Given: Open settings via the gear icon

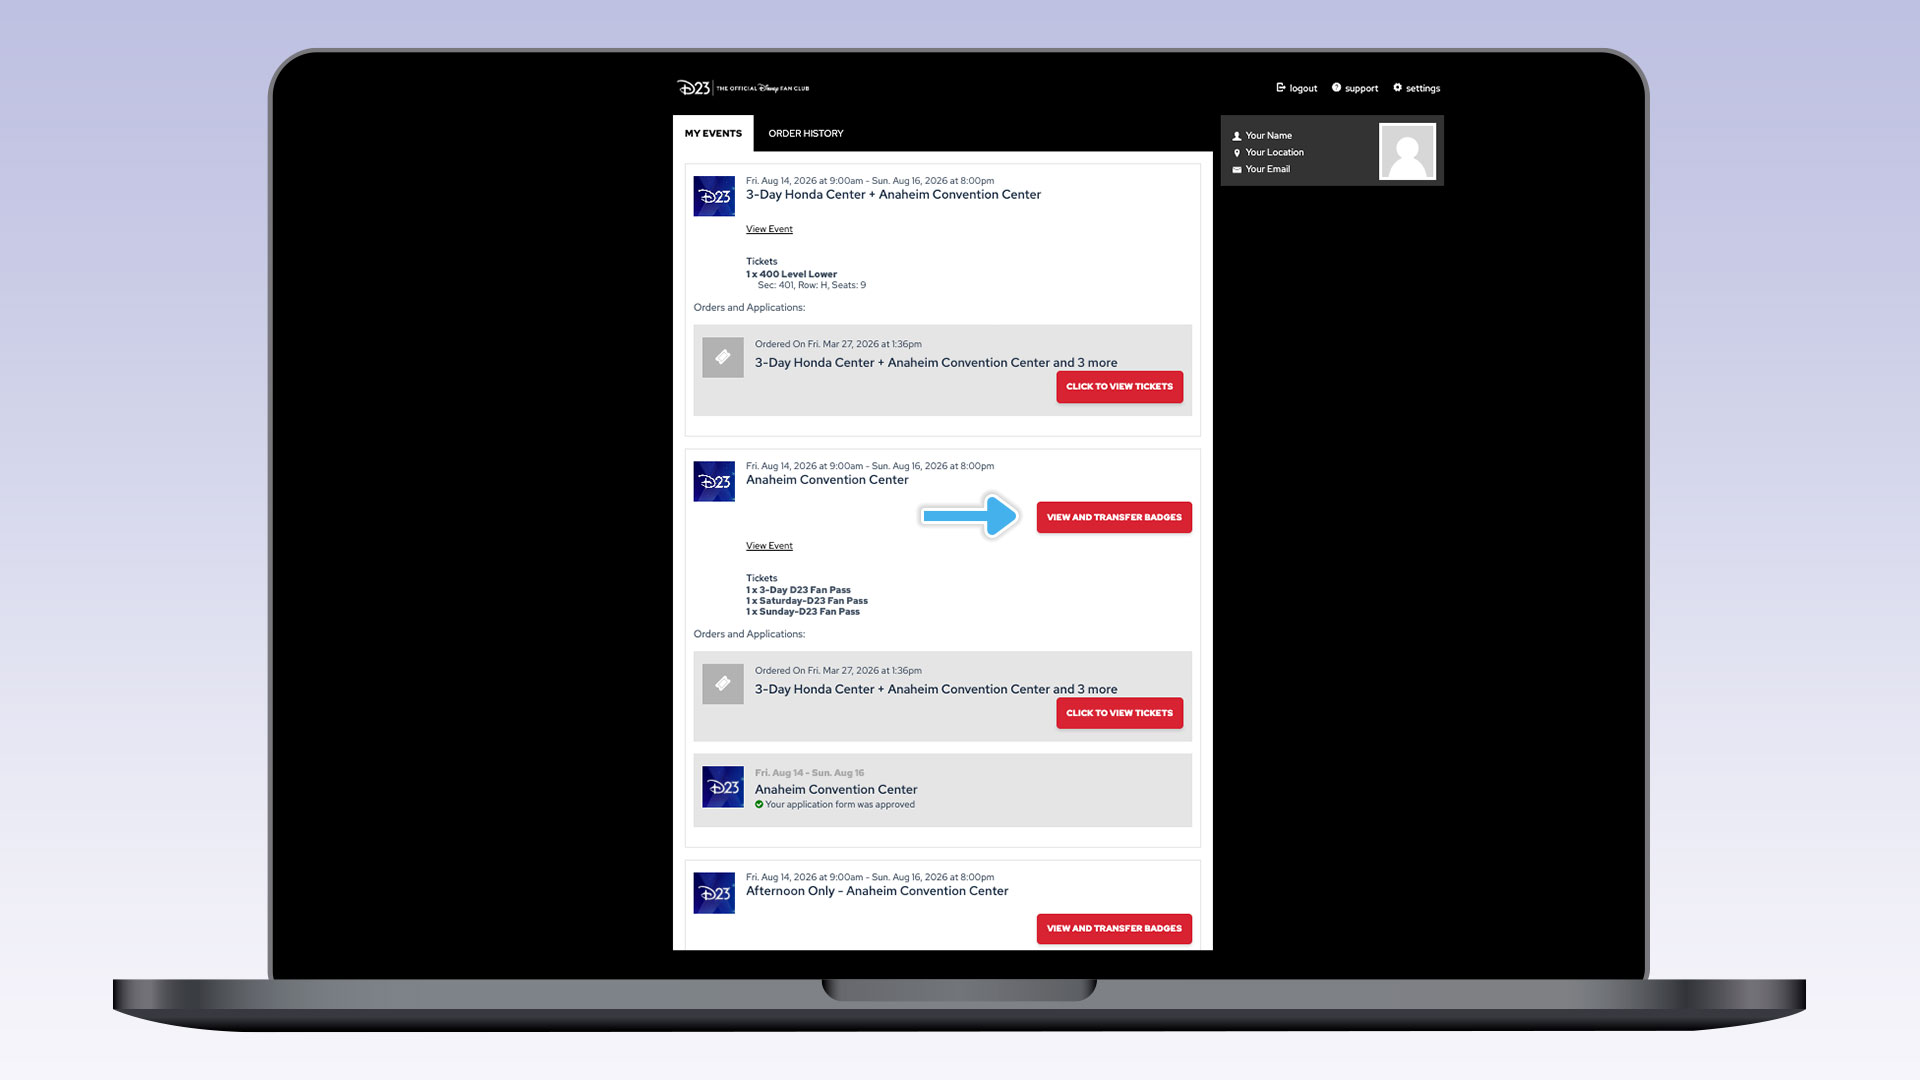Looking at the screenshot, I should point(1397,88).
